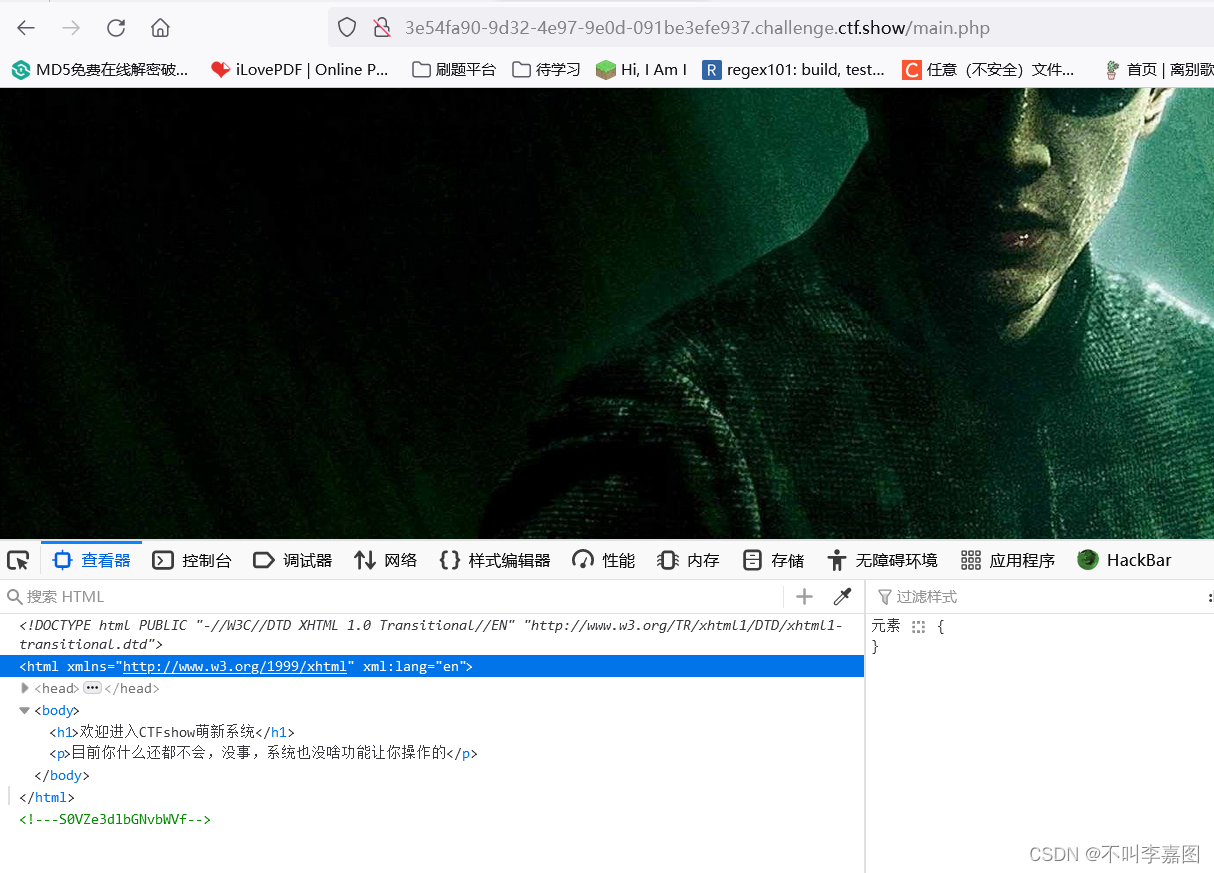Expand the head element node
Image resolution: width=1214 pixels, height=873 pixels.
tap(25, 688)
